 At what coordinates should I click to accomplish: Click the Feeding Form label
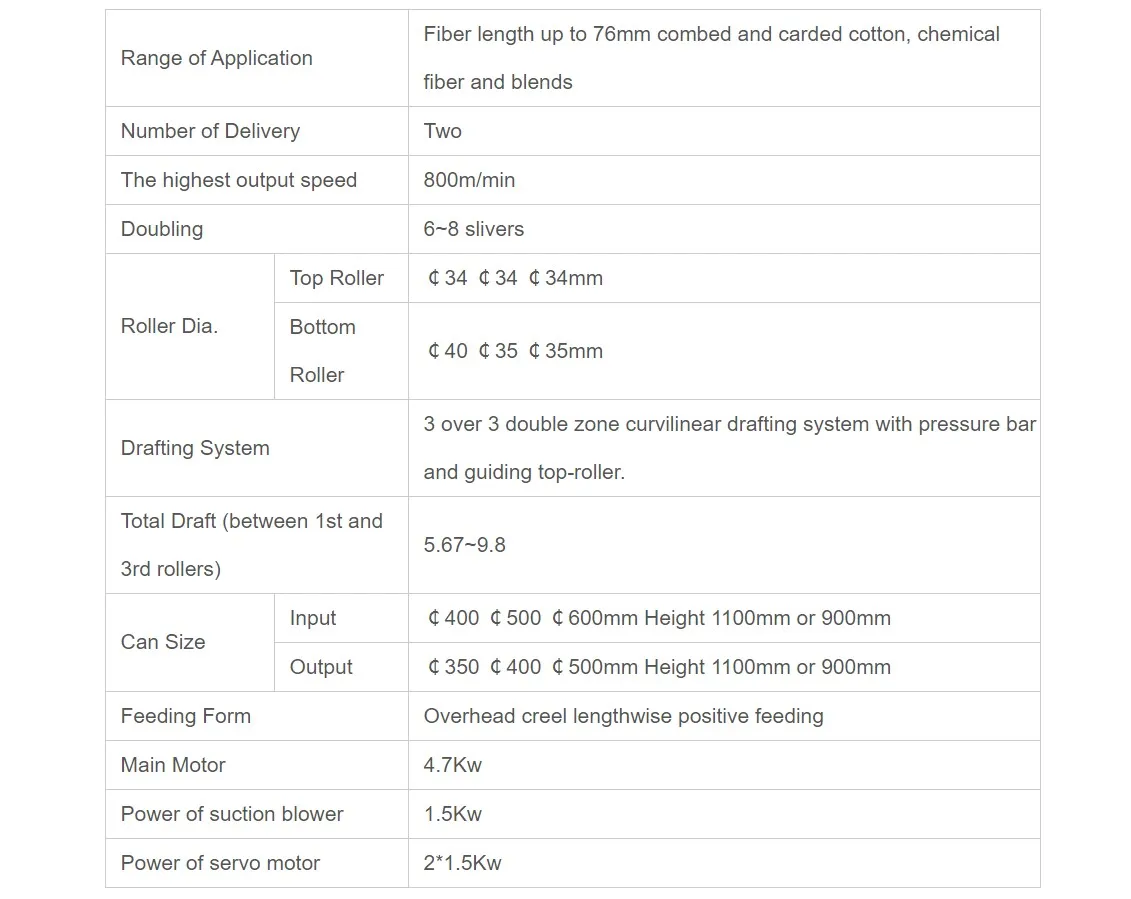(x=186, y=716)
